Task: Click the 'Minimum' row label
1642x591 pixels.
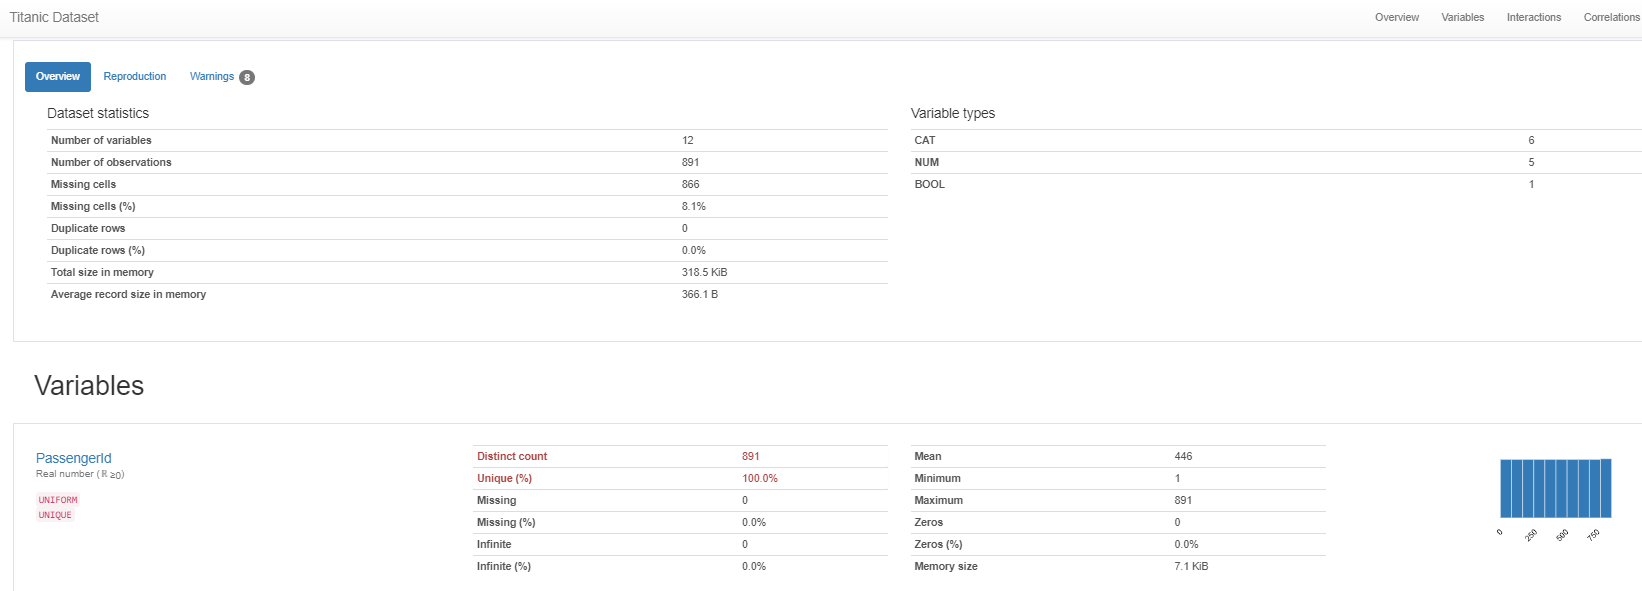Action: pyautogui.click(x=937, y=478)
